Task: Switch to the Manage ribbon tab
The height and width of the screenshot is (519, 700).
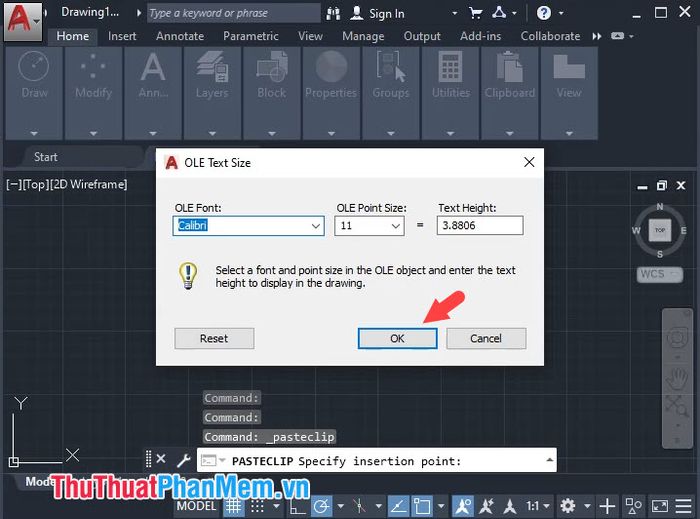Action: pos(363,36)
